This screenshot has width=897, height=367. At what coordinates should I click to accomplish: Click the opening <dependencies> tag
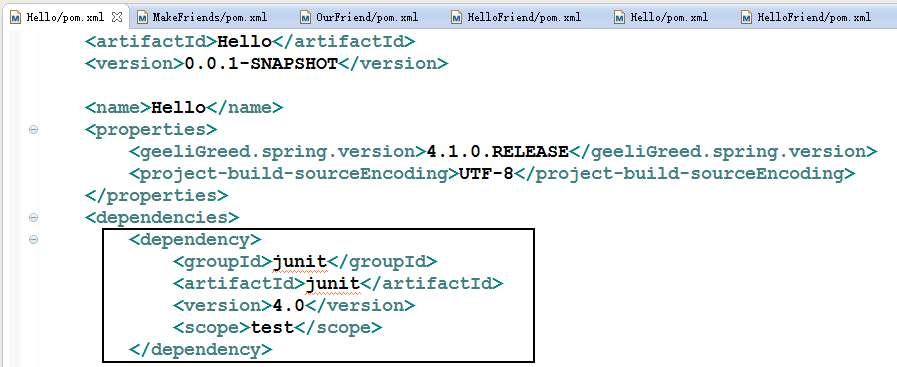(x=162, y=217)
